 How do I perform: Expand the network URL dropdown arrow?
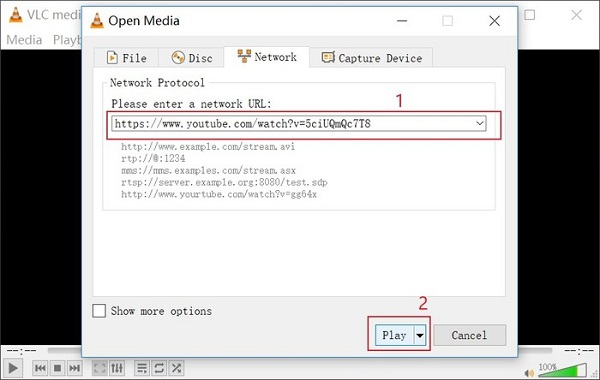click(479, 124)
